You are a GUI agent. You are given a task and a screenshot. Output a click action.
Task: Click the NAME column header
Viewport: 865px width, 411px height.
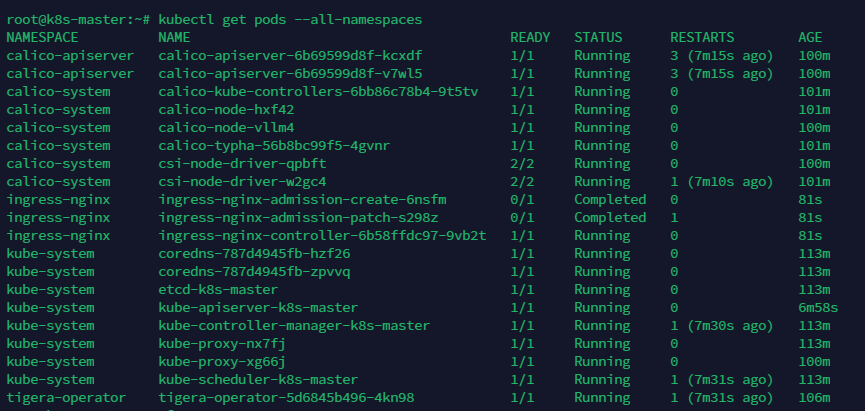pyautogui.click(x=174, y=38)
